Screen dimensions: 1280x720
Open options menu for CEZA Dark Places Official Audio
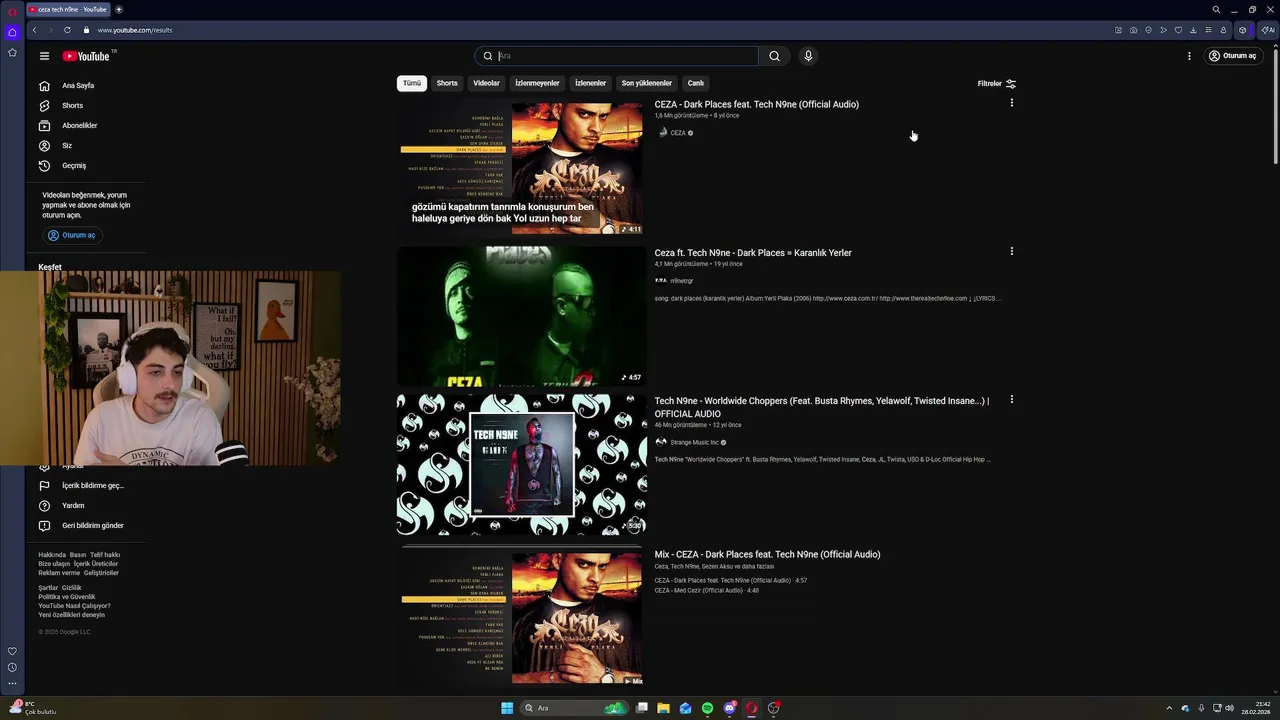1011,103
